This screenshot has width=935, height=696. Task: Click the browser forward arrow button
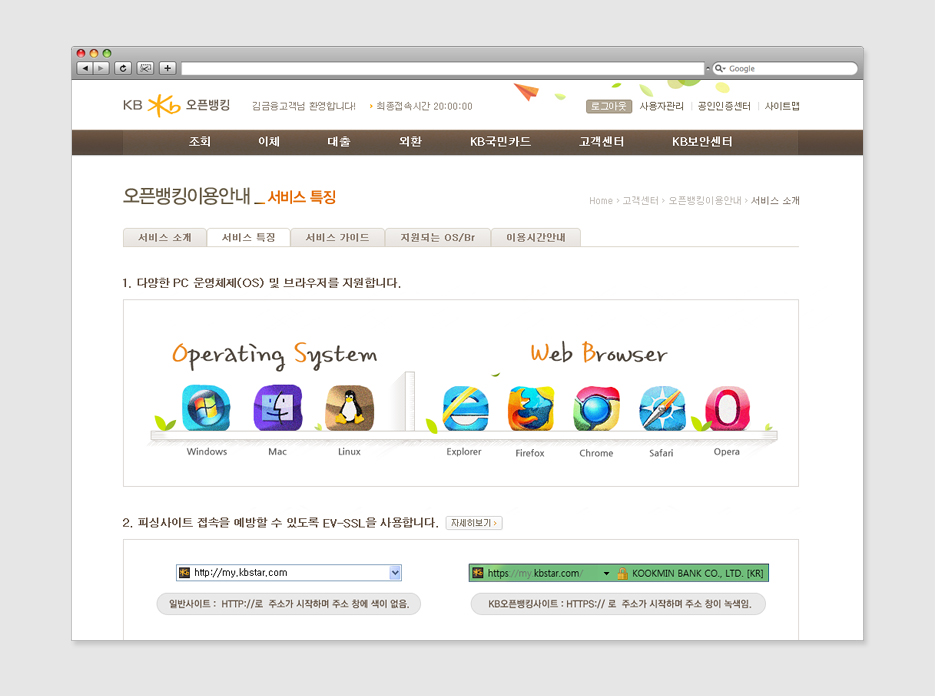point(101,68)
